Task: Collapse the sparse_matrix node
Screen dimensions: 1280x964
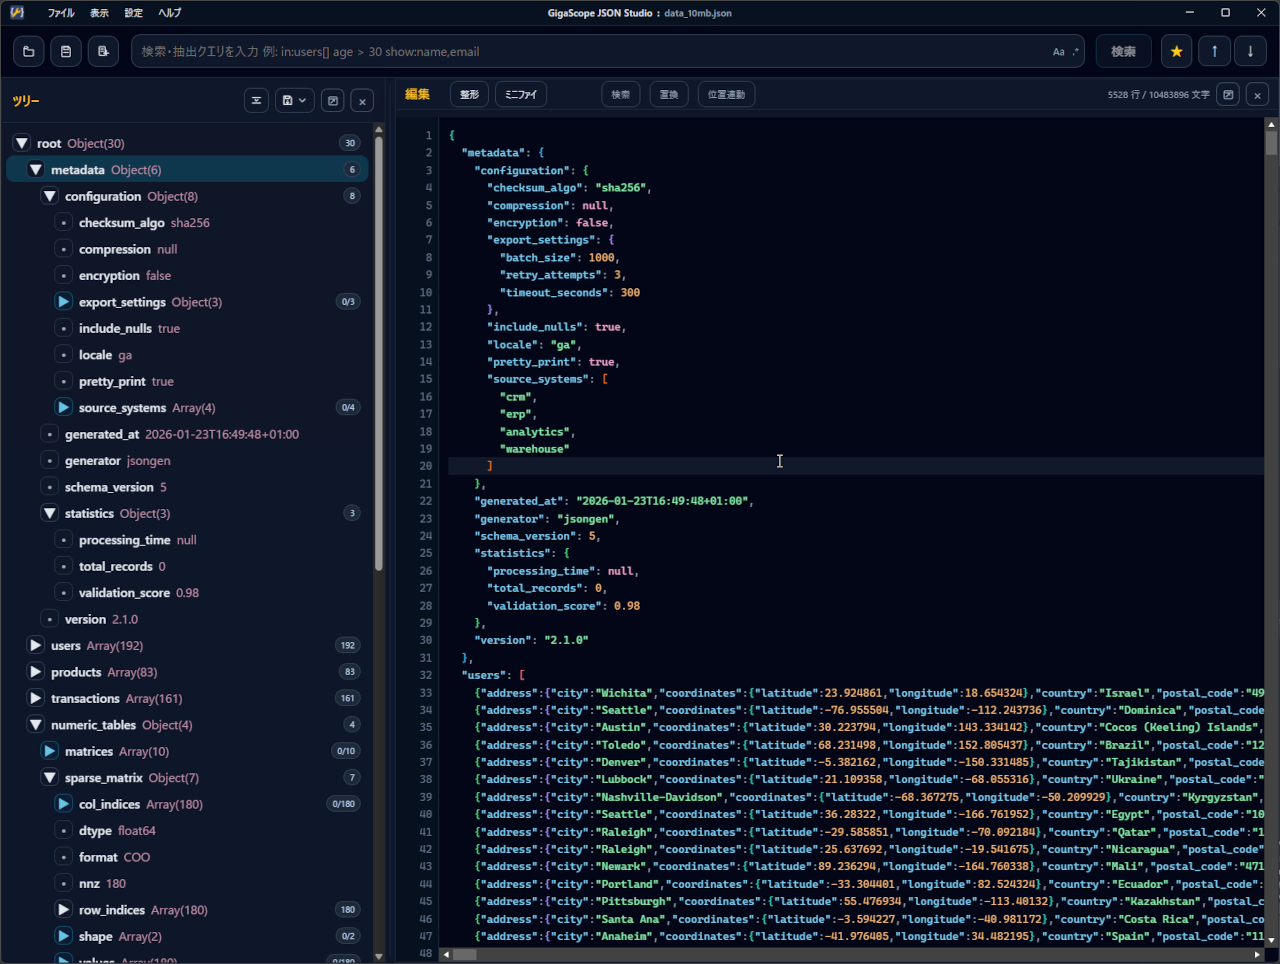Action: 50,778
